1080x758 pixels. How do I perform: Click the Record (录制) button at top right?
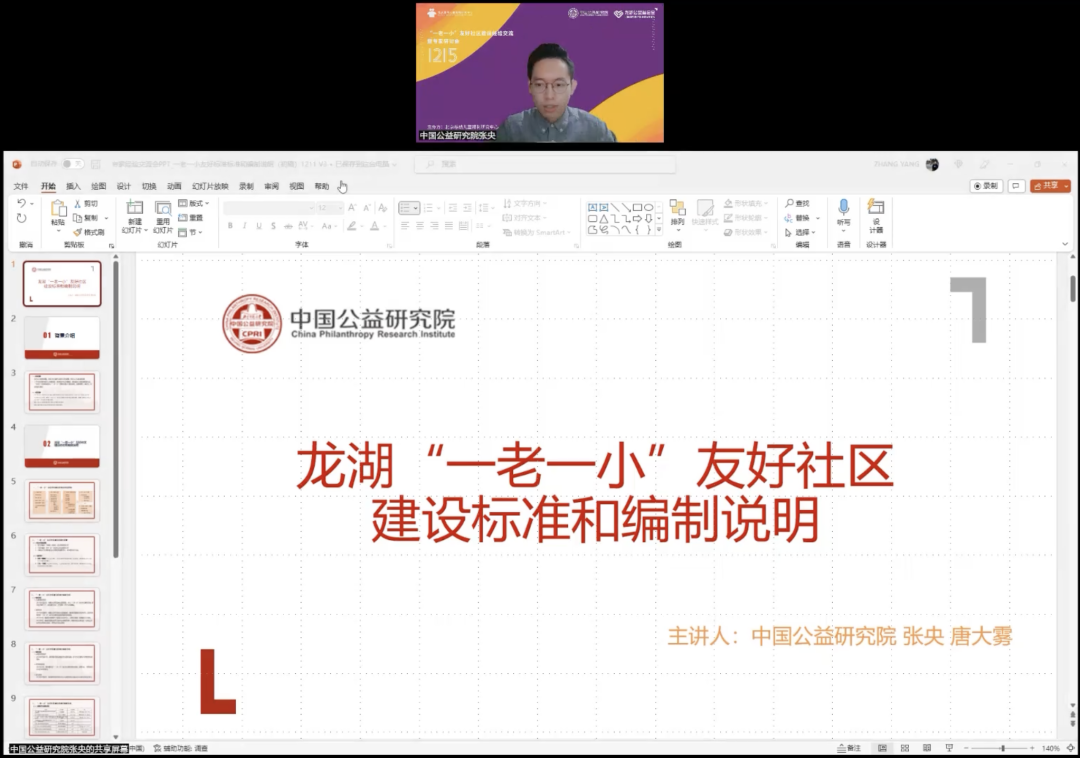pyautogui.click(x=986, y=186)
